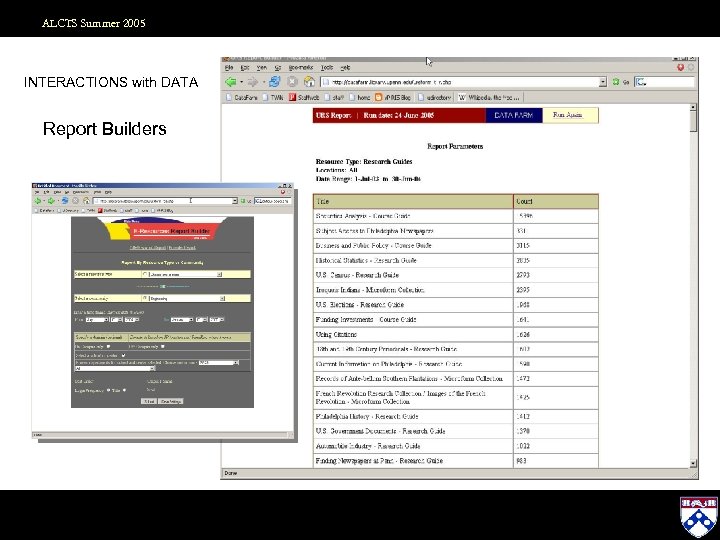The image size is (720, 540).
Task: Click the 'Using Citations' table row
Action: tap(456, 334)
